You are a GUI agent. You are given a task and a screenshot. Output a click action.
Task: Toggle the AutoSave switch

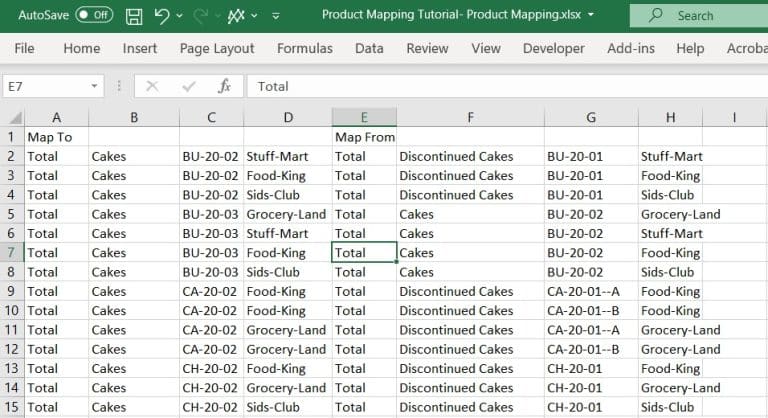pos(94,15)
